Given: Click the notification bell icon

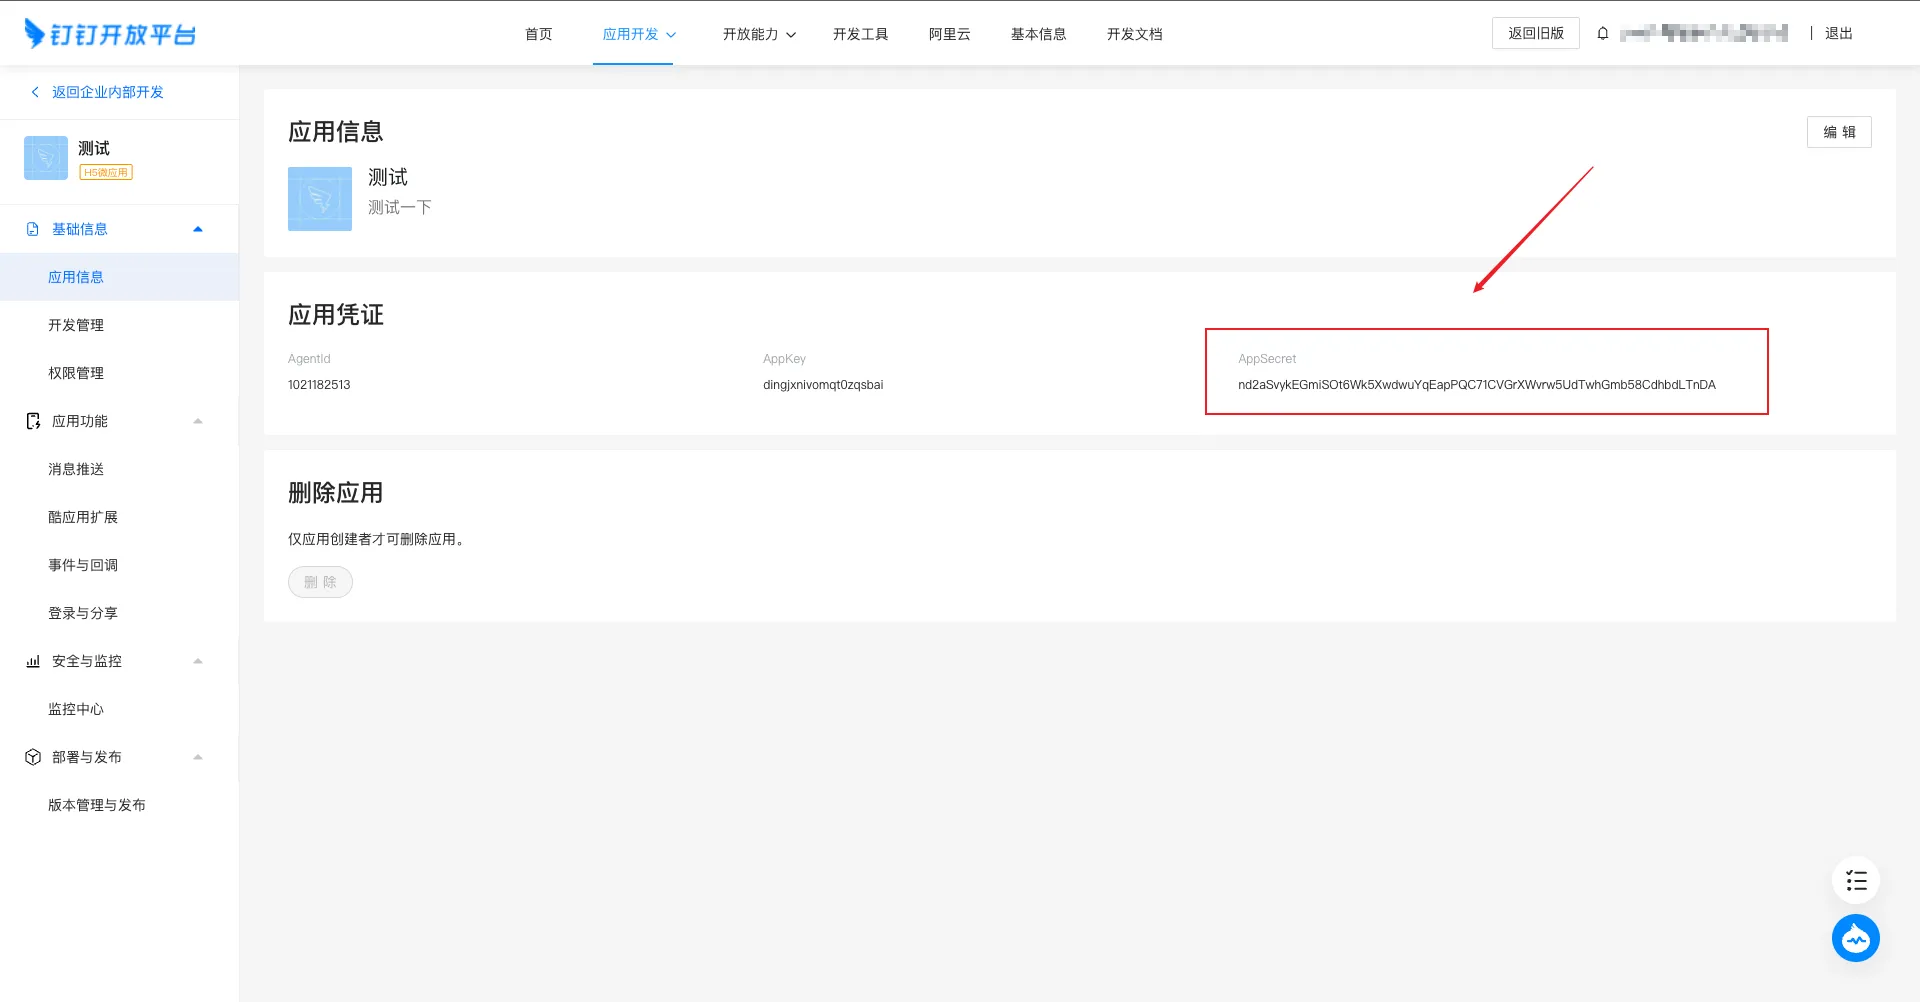Looking at the screenshot, I should coord(1603,34).
